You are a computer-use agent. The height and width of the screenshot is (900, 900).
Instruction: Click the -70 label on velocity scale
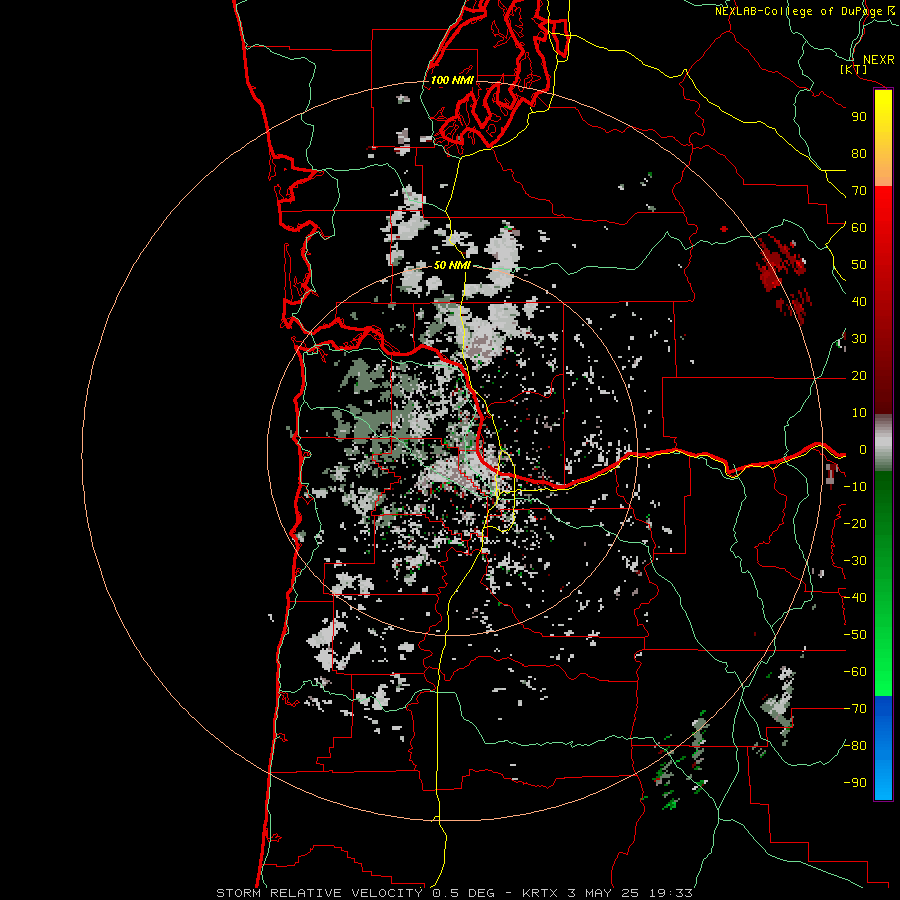tap(855, 709)
